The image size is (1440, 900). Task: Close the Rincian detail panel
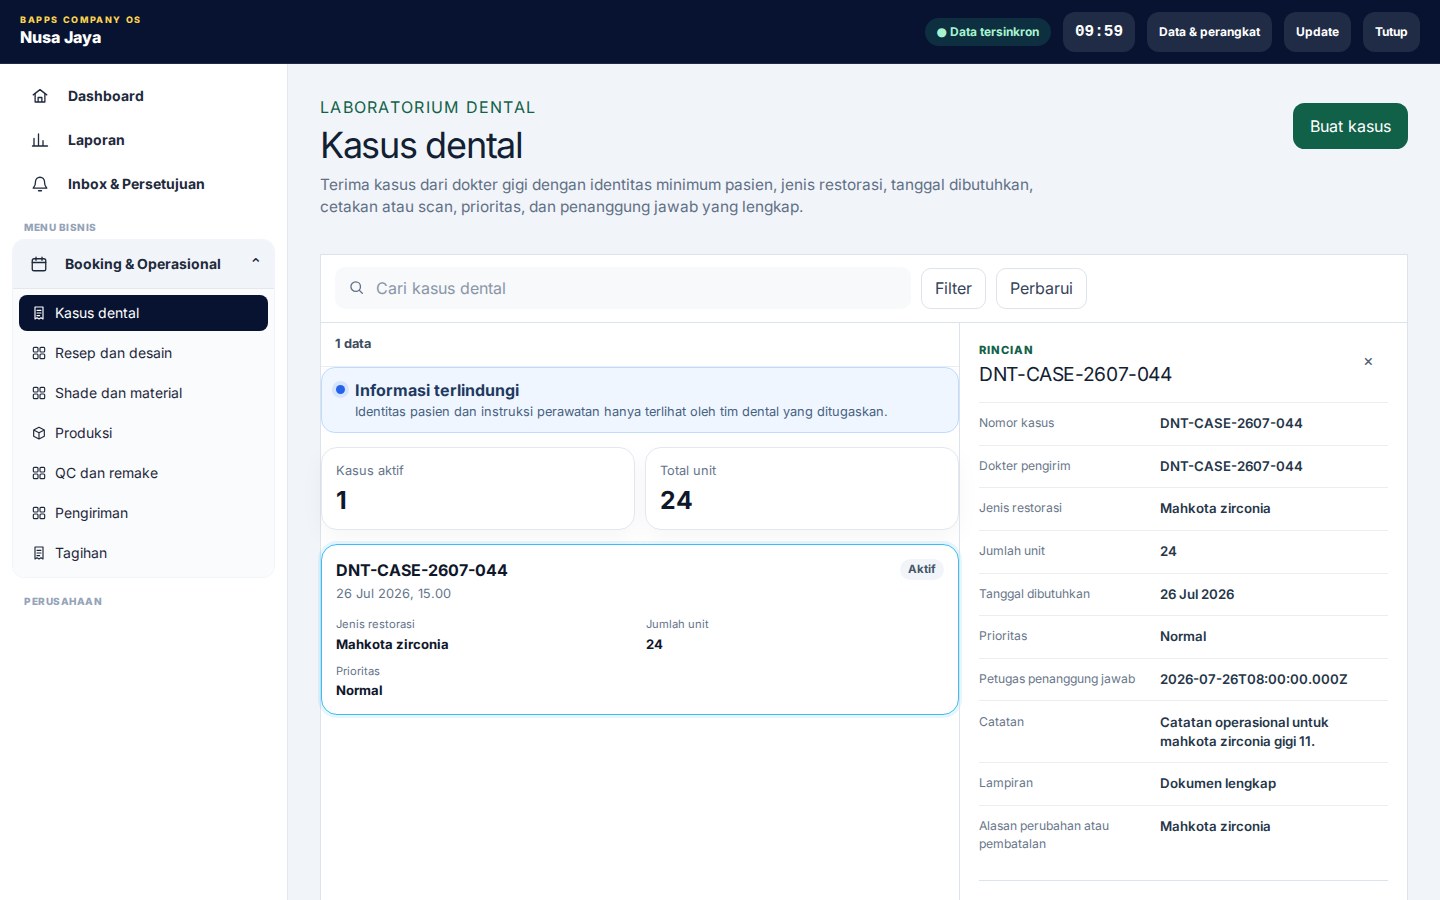(1368, 362)
